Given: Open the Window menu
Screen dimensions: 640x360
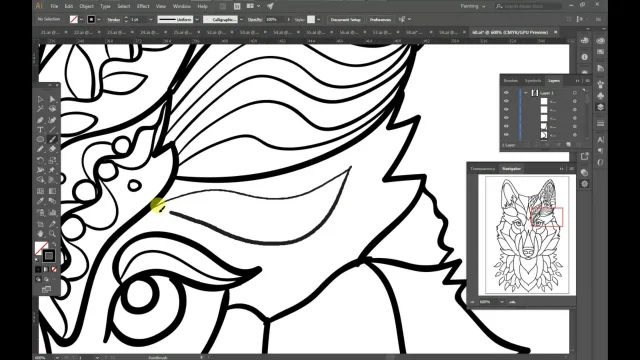Looking at the screenshot, I should coord(182,6).
